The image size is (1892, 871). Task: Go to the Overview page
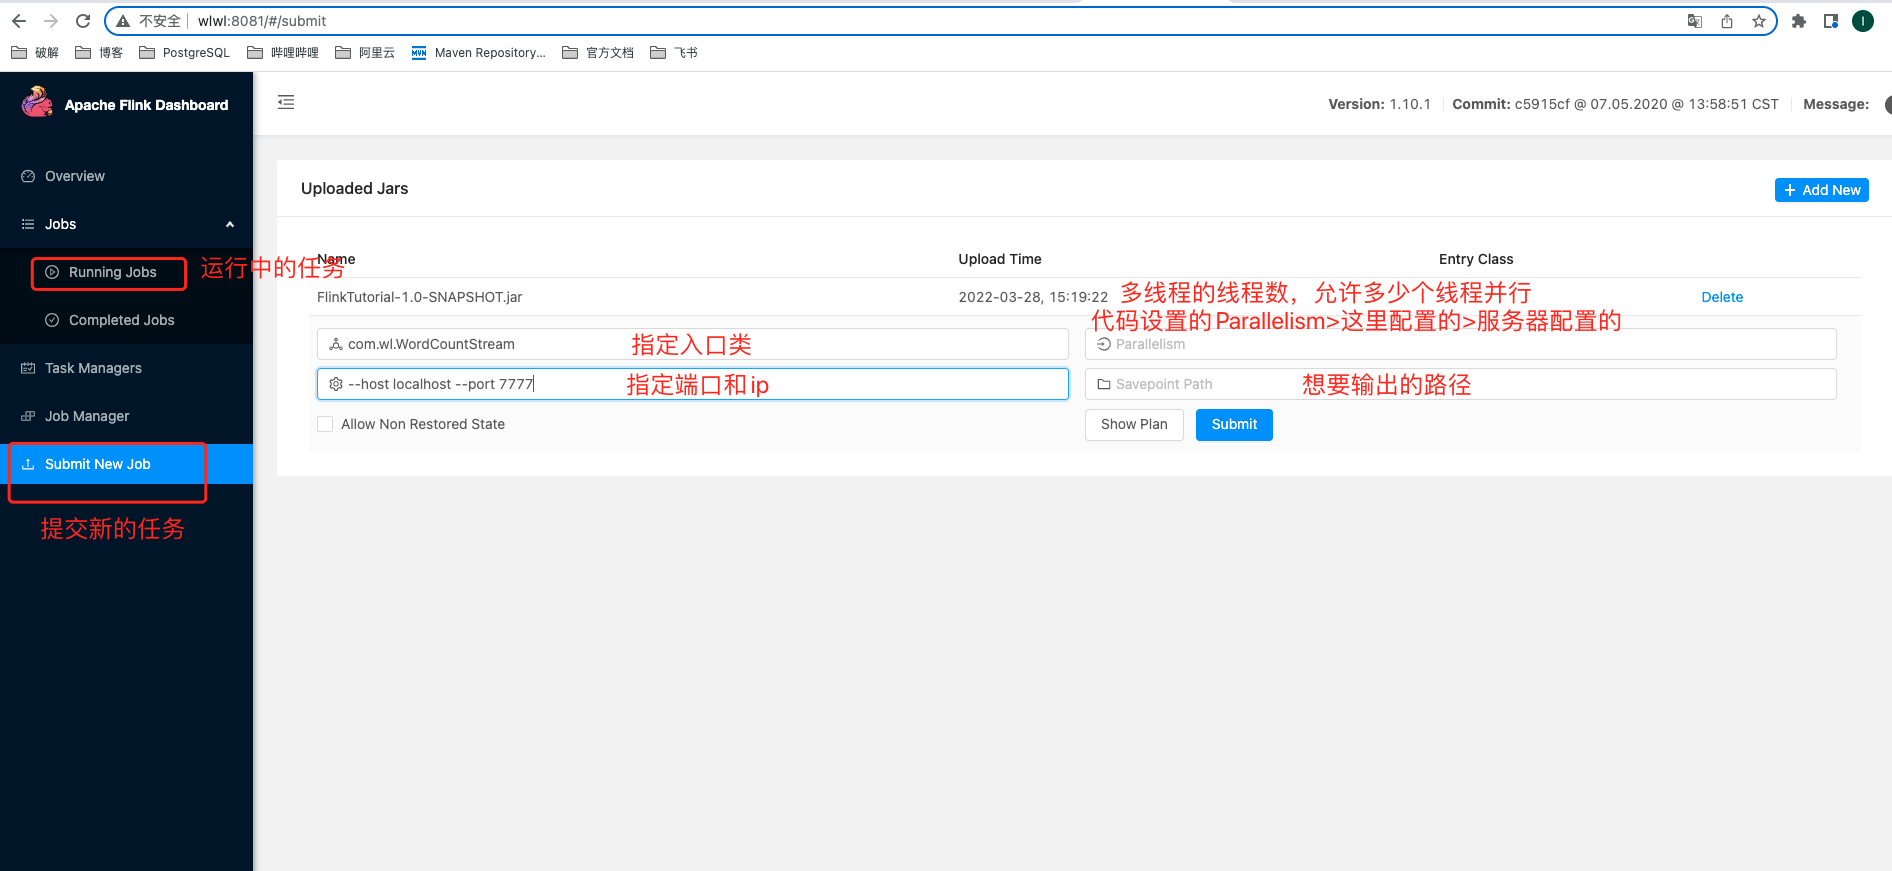(126, 176)
